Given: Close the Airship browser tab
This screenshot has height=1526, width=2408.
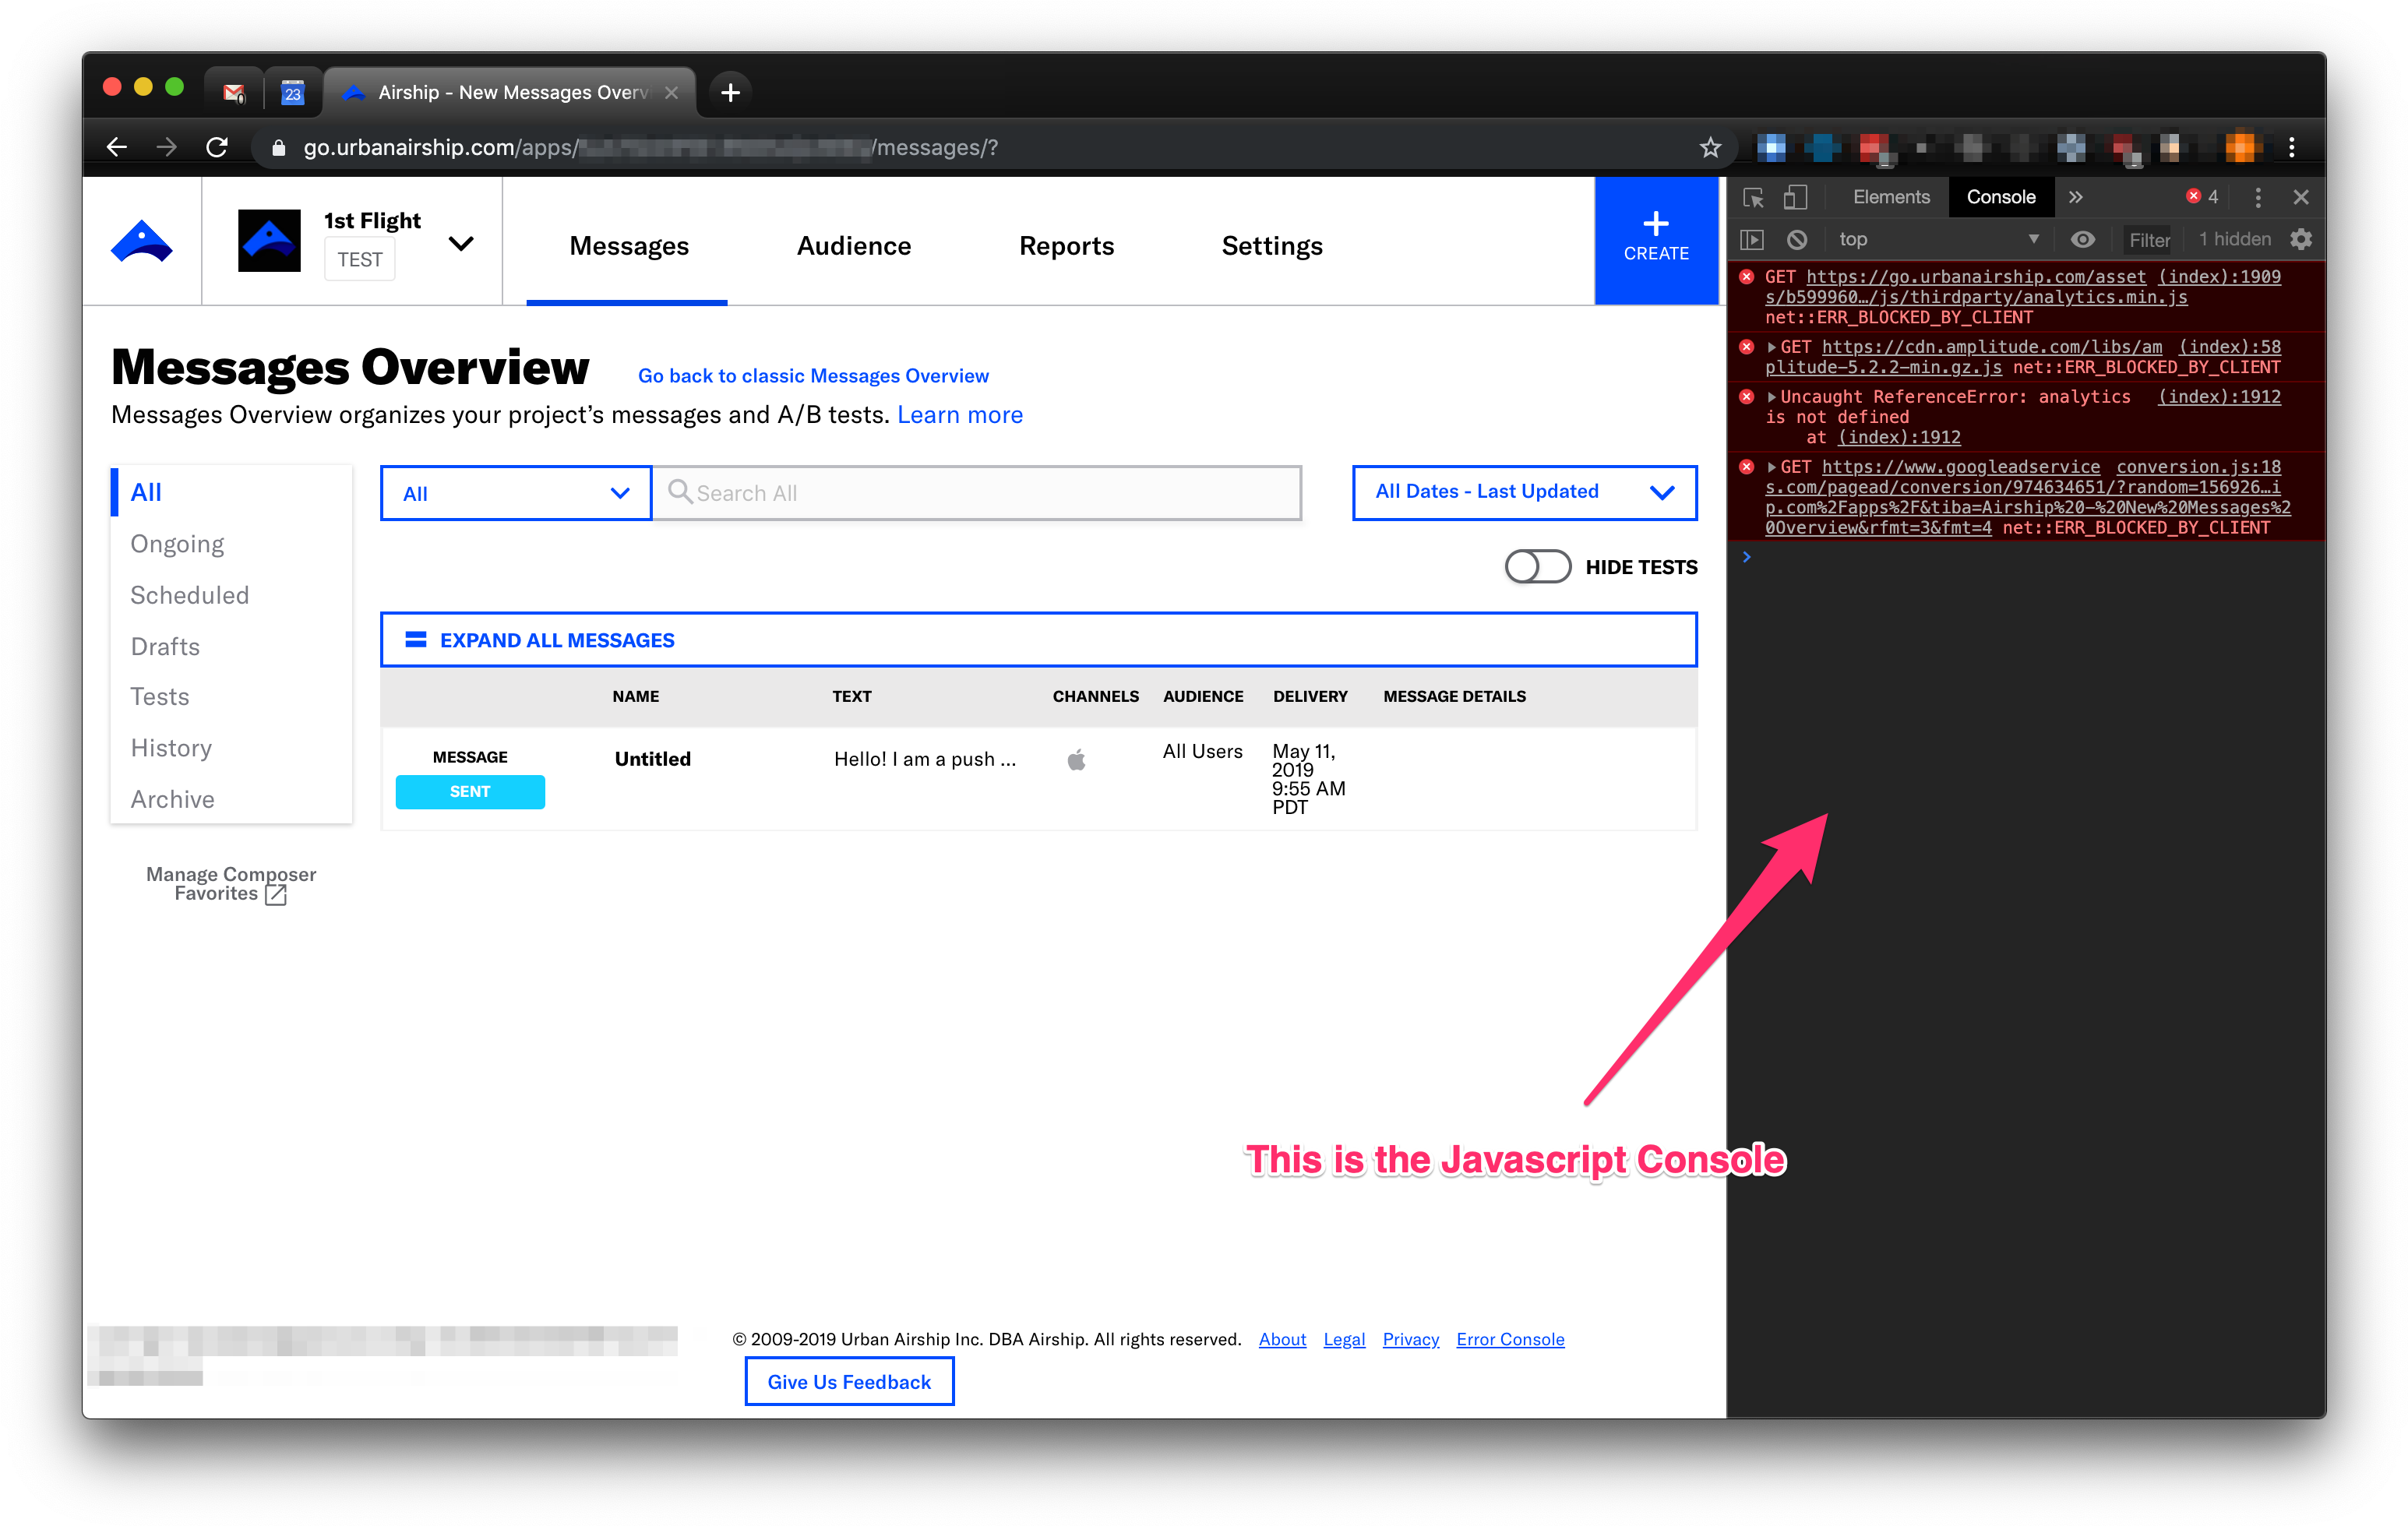Looking at the screenshot, I should pos(672,92).
